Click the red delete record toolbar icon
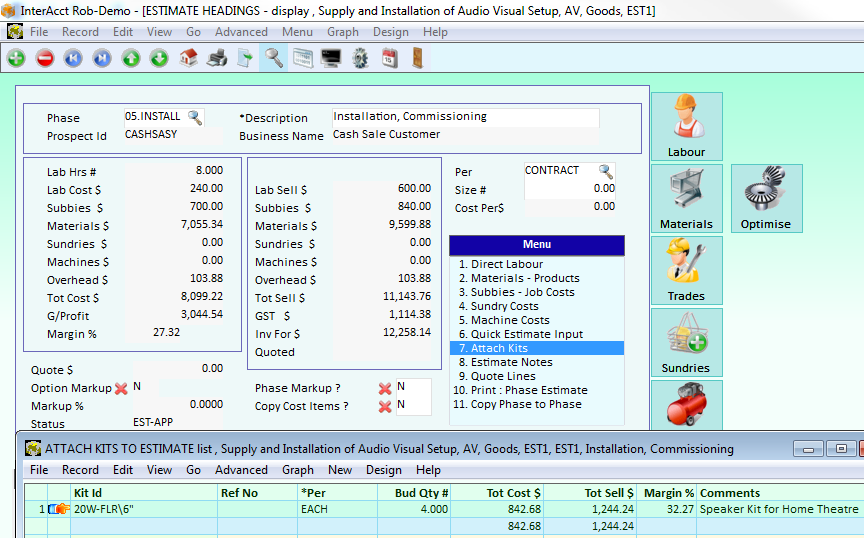This screenshot has width=864, height=538. coord(45,58)
